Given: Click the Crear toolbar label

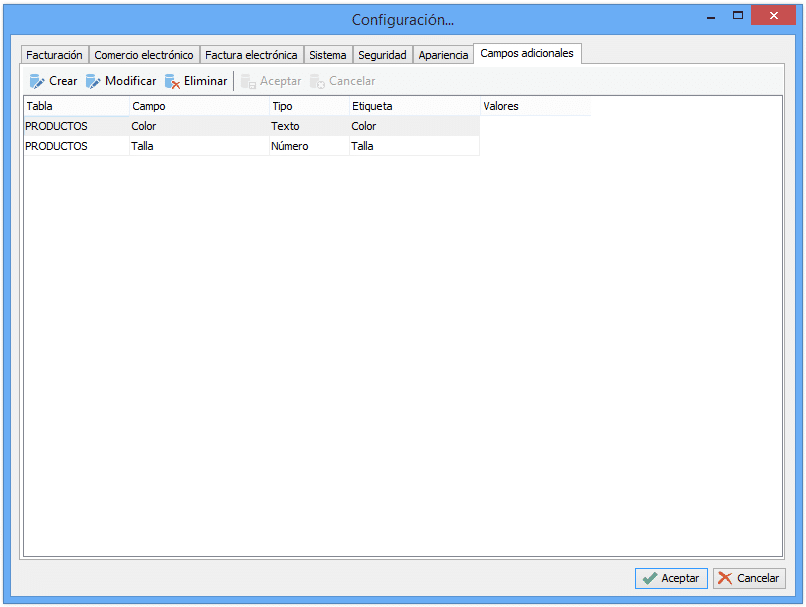Looking at the screenshot, I should (x=63, y=81).
